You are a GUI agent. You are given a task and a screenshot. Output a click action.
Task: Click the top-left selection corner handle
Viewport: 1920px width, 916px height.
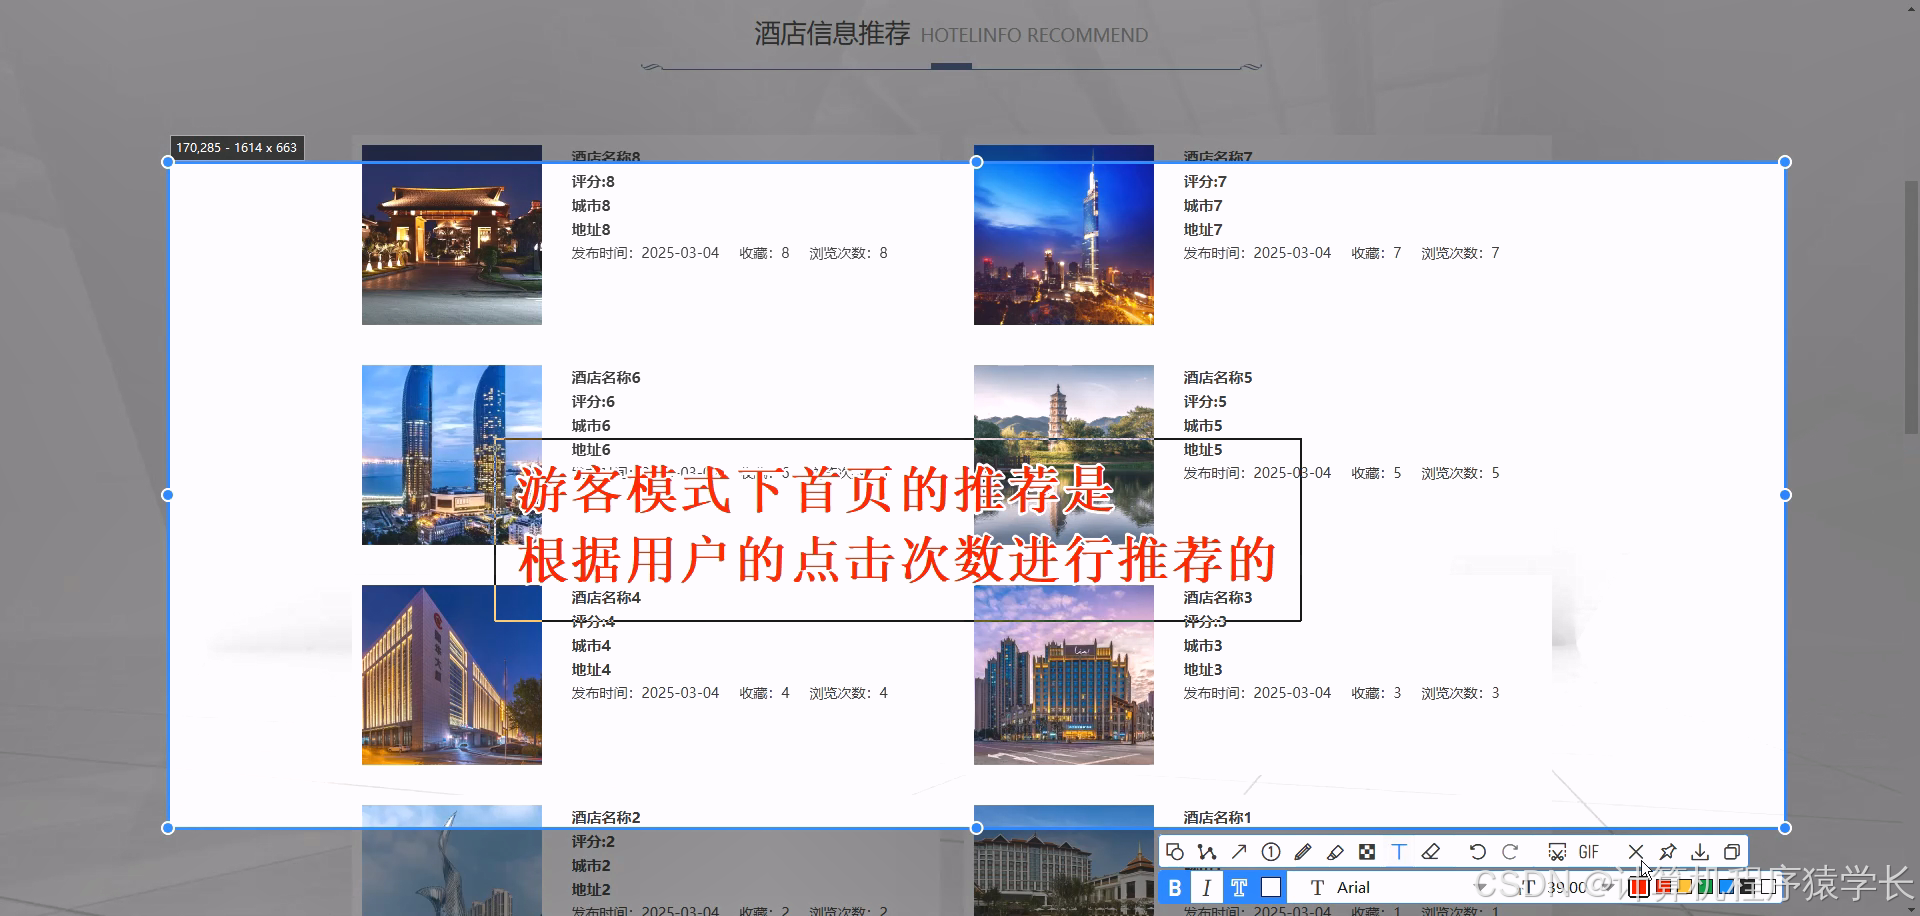168,162
